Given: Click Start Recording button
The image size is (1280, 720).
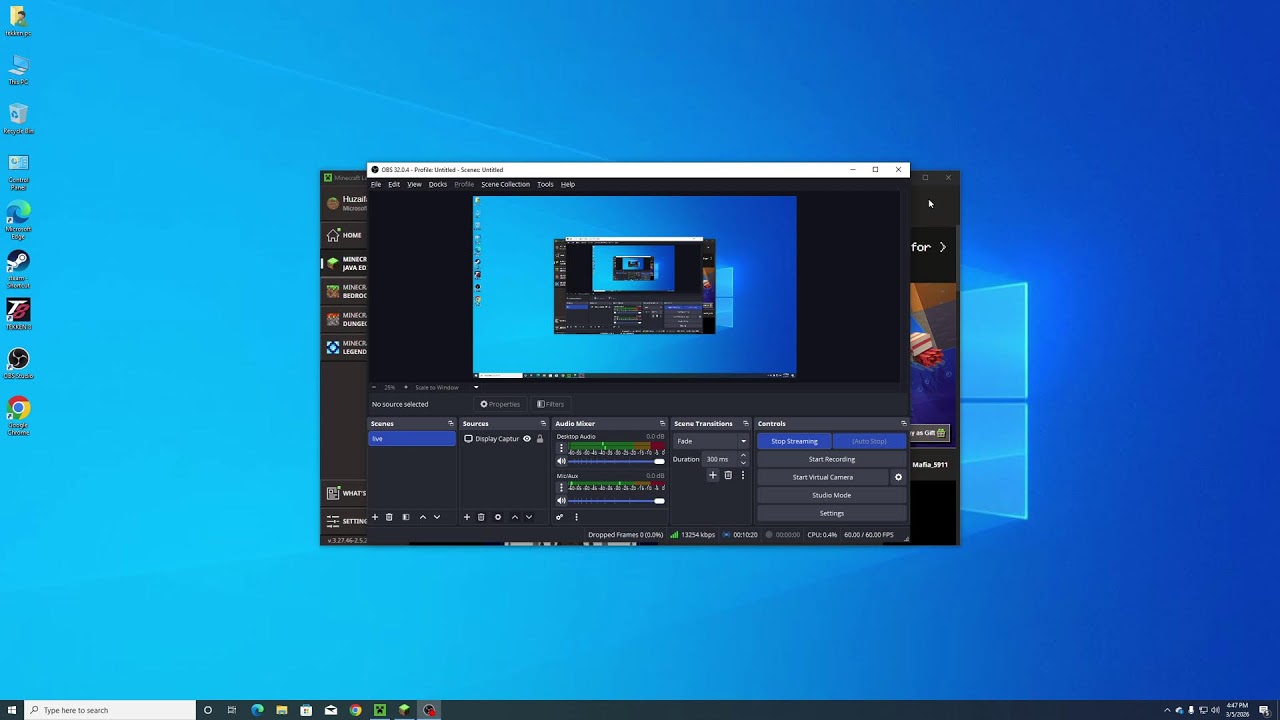Looking at the screenshot, I should click(831, 459).
